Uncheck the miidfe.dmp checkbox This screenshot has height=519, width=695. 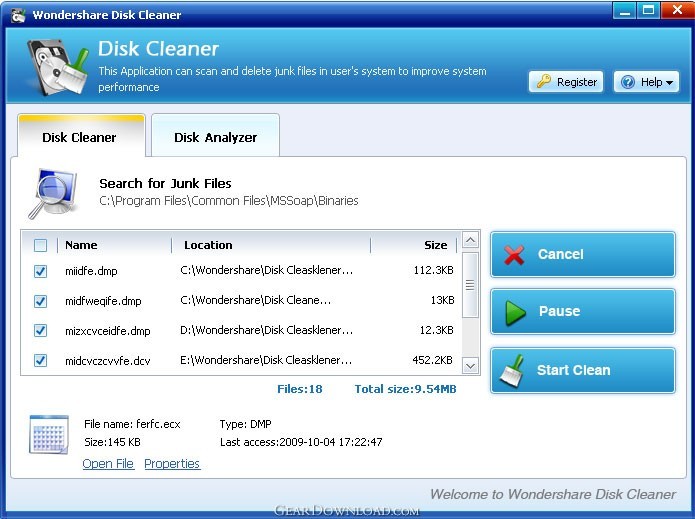tap(40, 271)
